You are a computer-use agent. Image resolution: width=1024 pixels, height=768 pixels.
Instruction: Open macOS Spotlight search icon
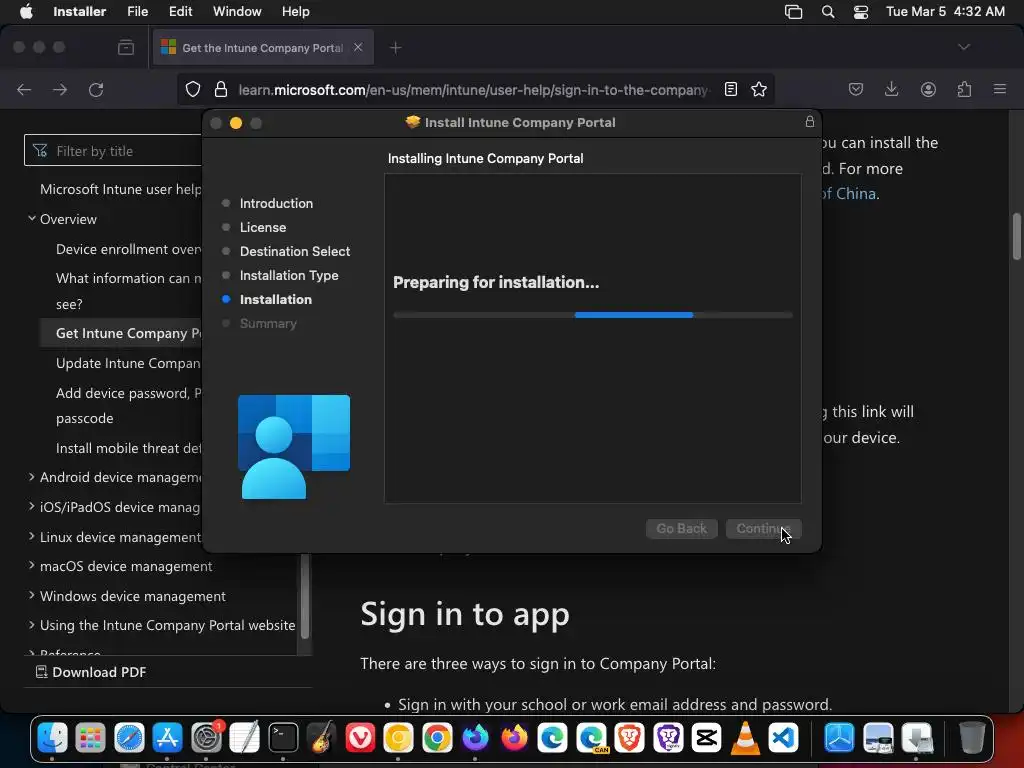point(827,12)
